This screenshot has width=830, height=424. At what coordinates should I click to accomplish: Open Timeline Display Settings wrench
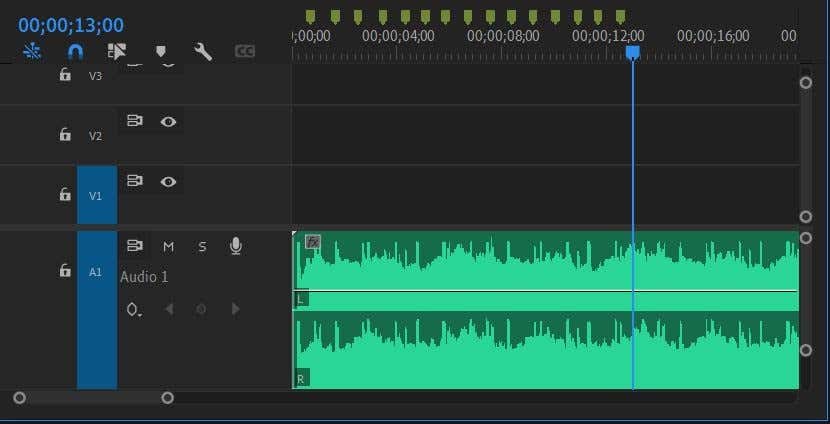click(203, 51)
